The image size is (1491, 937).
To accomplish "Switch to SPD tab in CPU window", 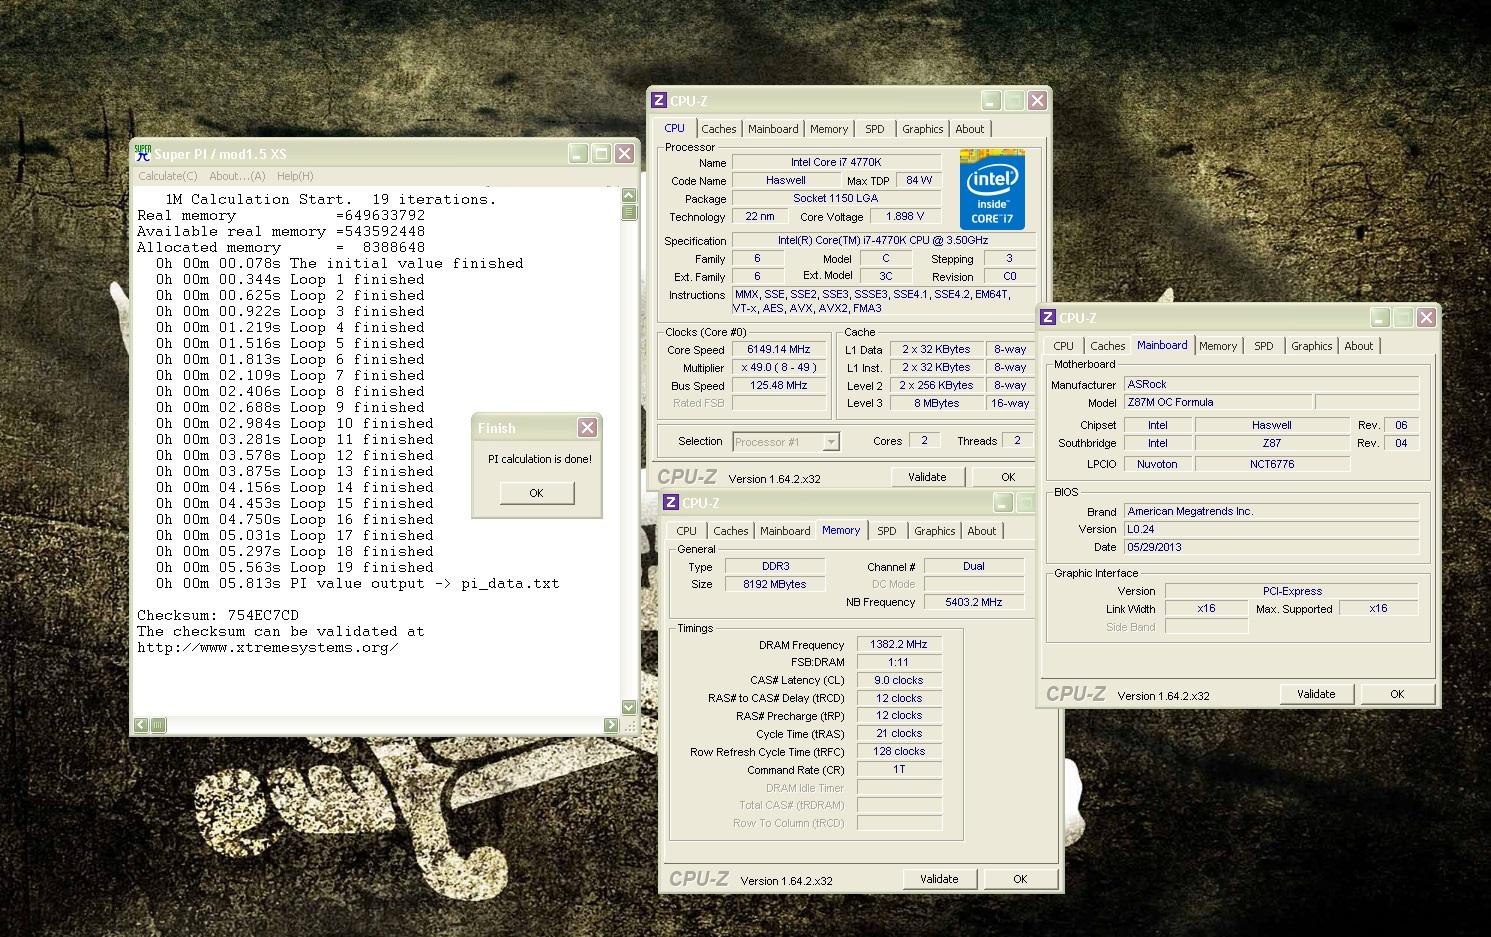I will coord(875,129).
